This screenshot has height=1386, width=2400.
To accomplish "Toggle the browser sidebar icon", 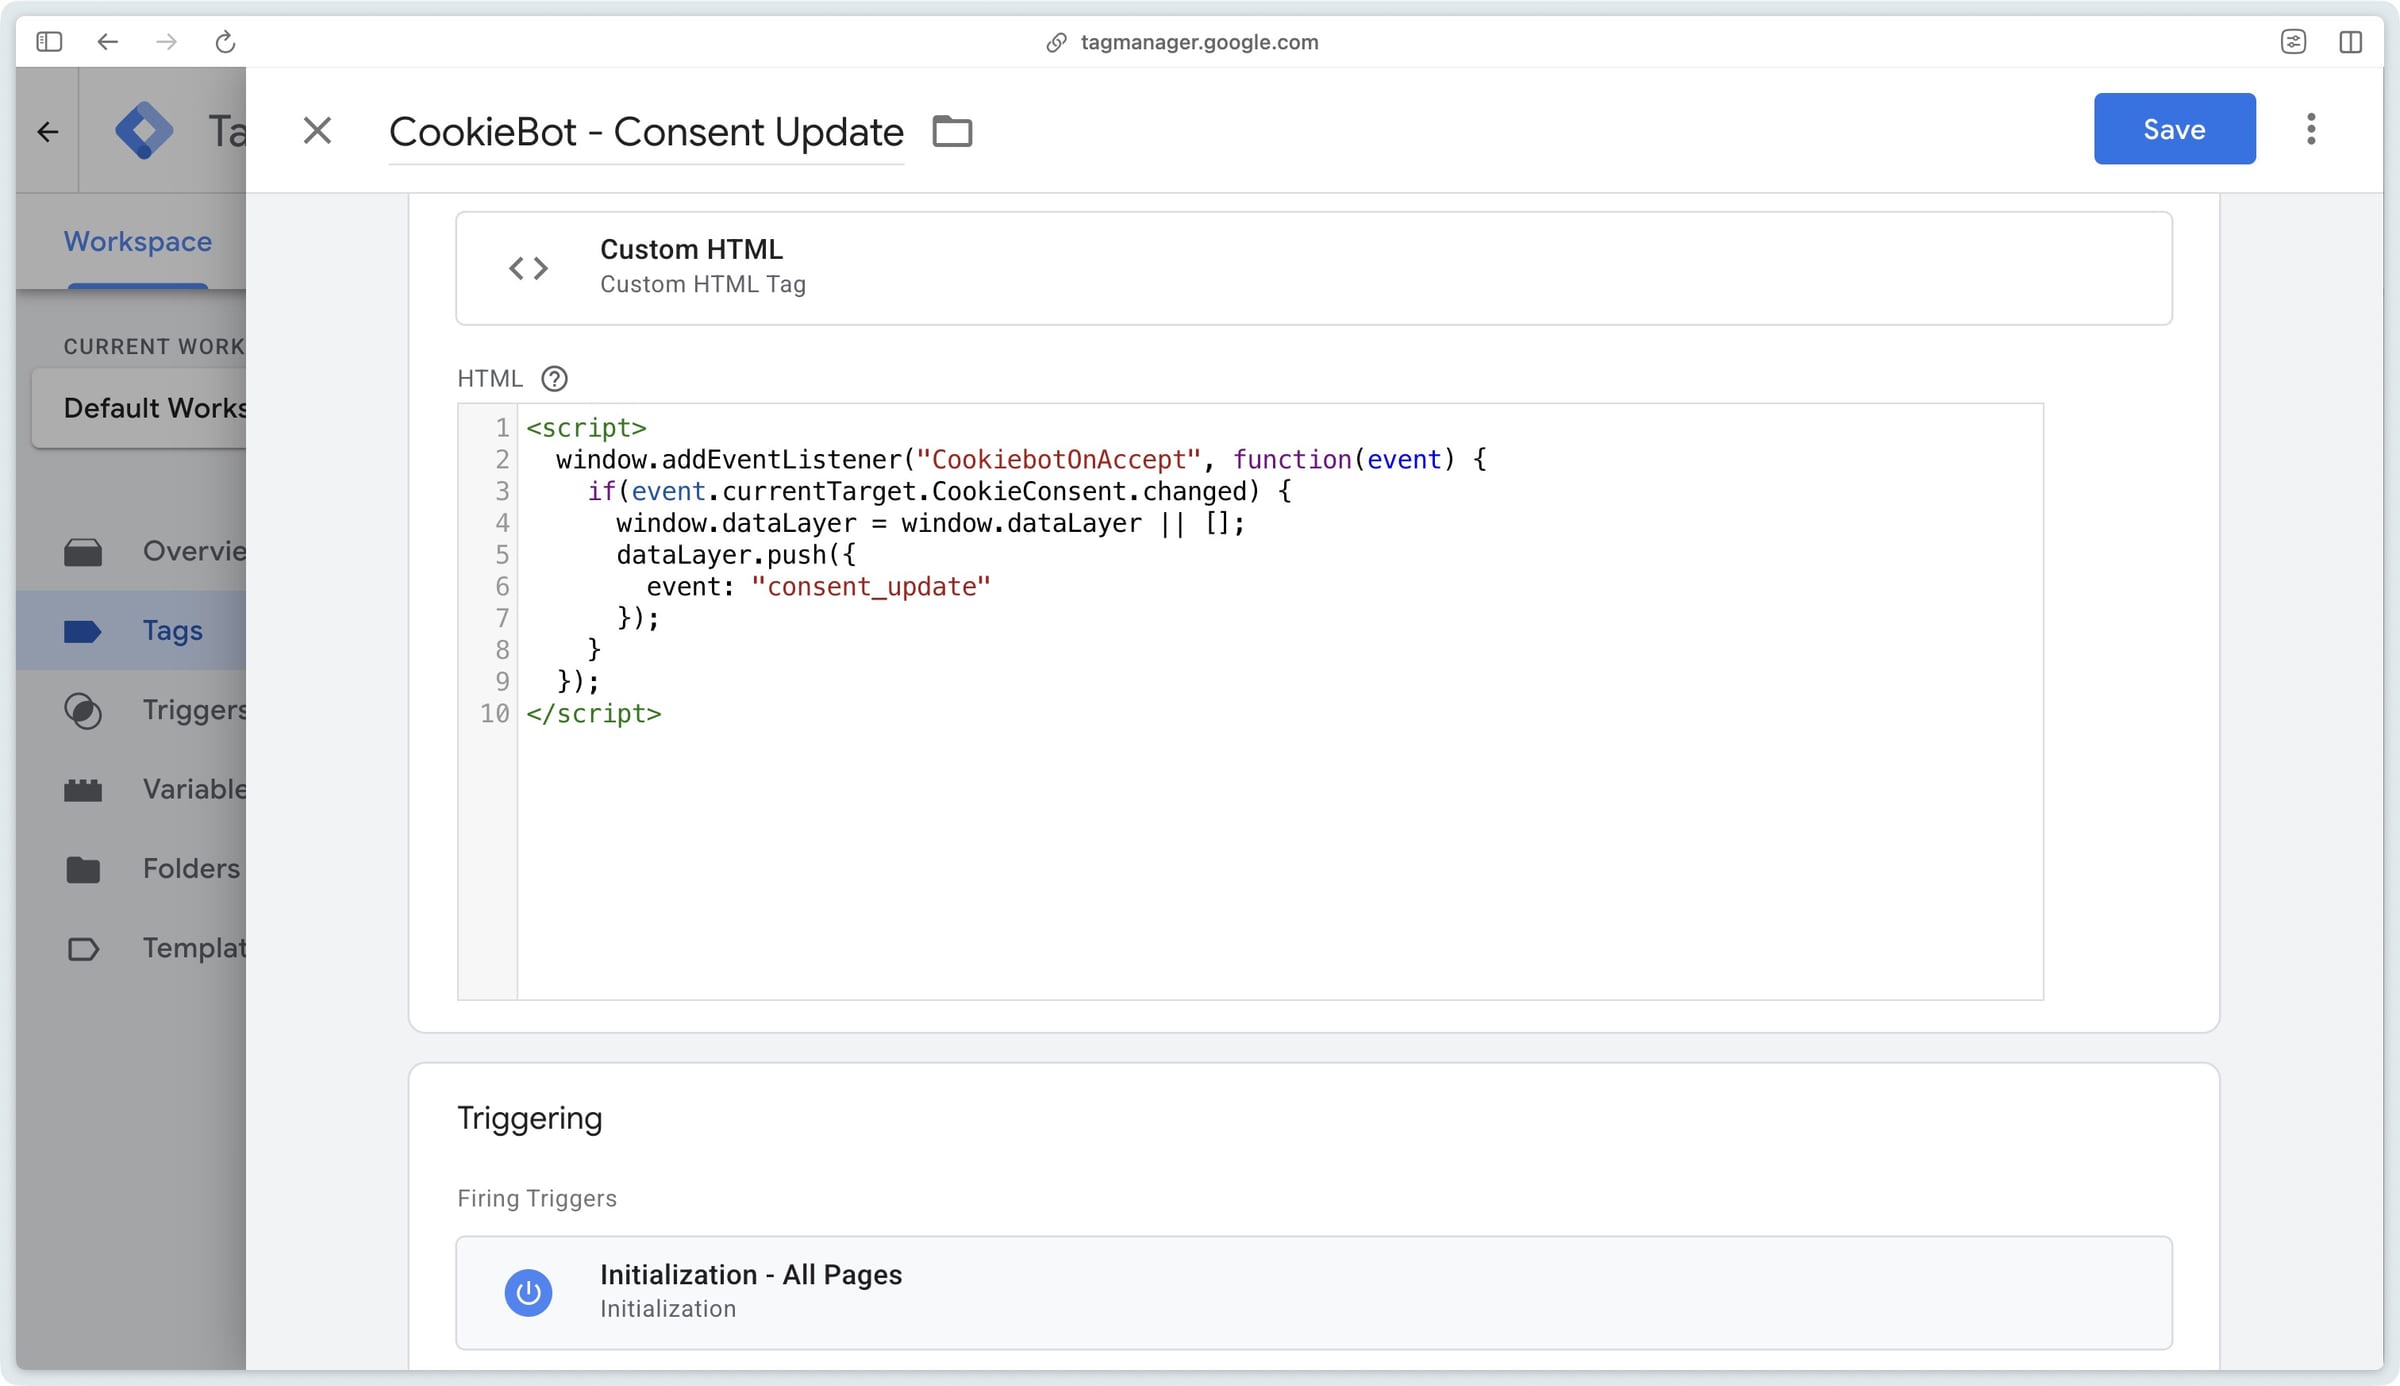I will tap(49, 42).
